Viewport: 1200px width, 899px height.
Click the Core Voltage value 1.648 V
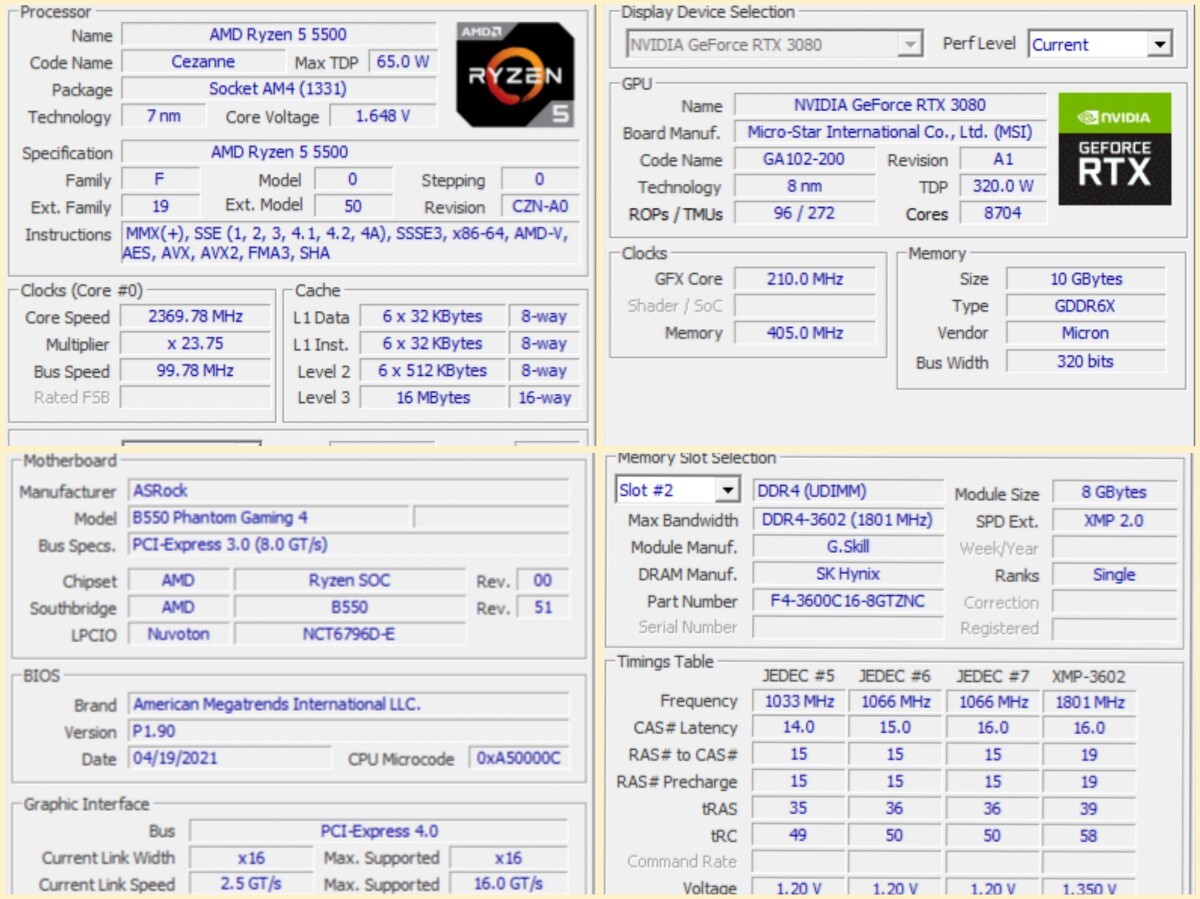(383, 116)
